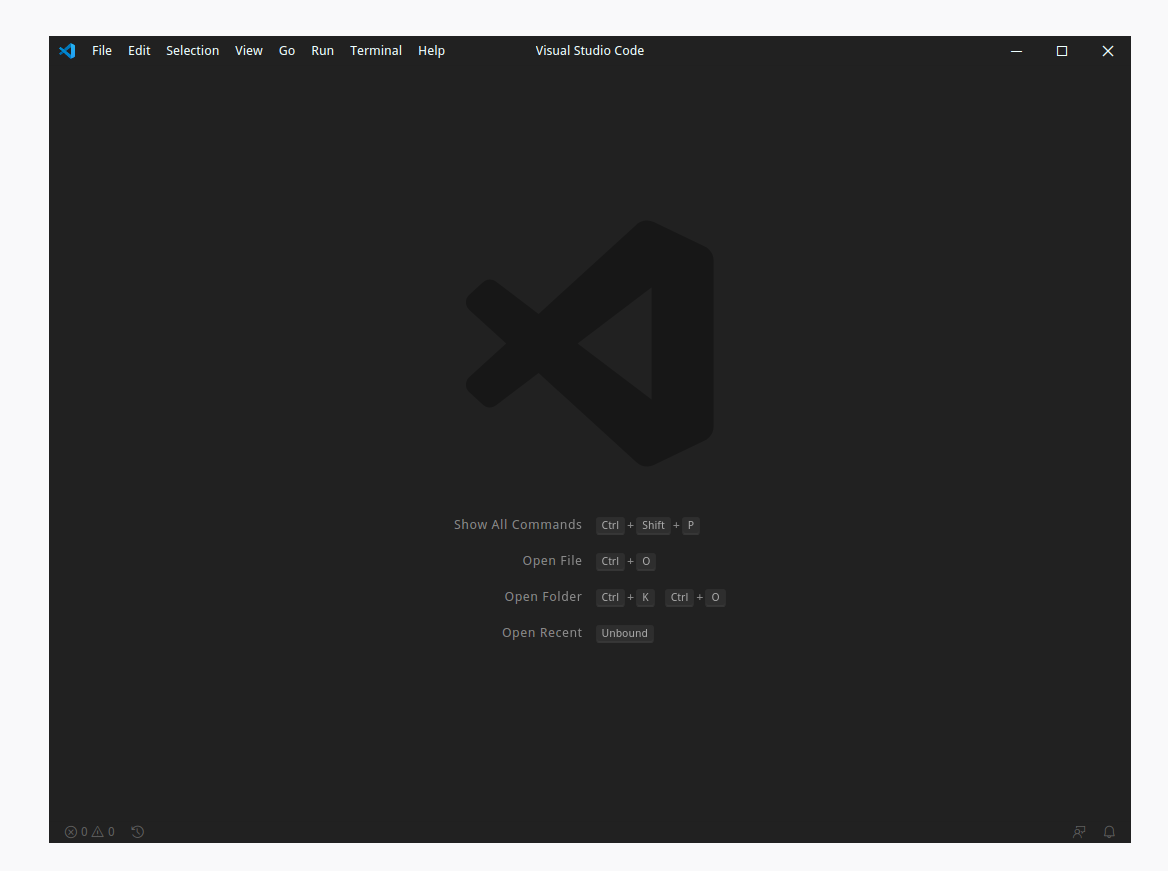Click the Unbound keybinding badge
The image size is (1168, 871).
[x=625, y=633]
